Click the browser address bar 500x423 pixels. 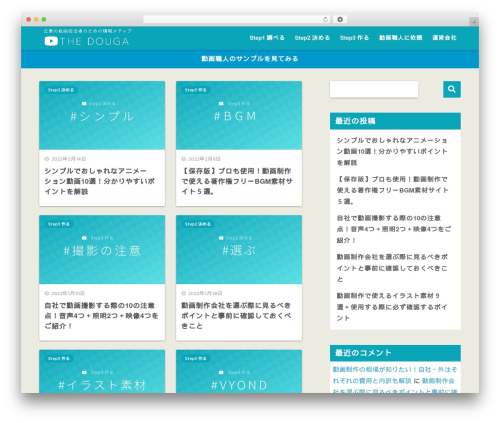[x=237, y=20]
